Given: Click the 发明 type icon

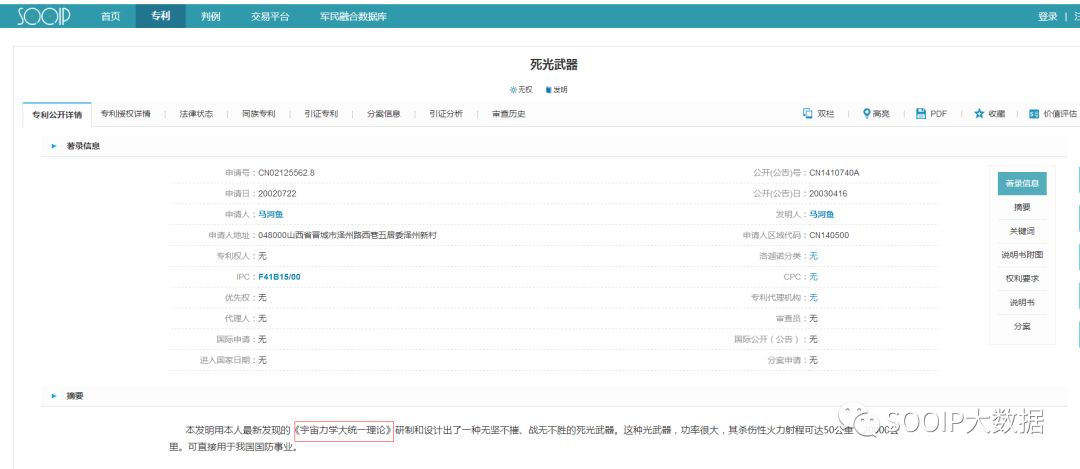Looking at the screenshot, I should [549, 90].
